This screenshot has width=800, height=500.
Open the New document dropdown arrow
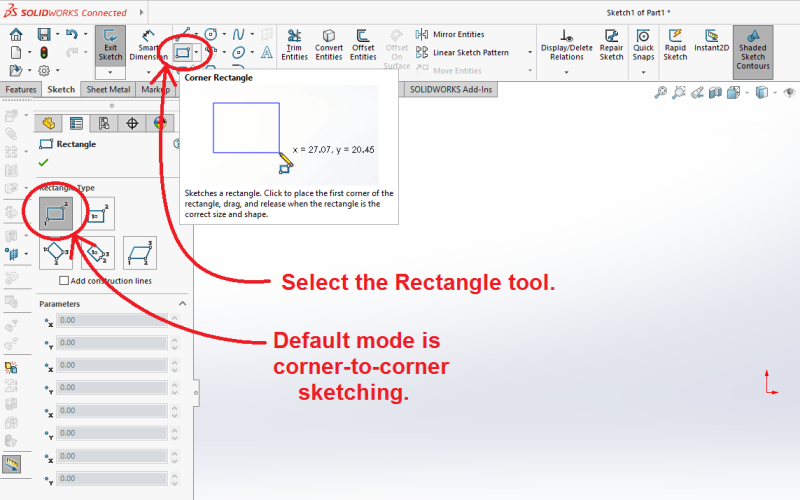coord(30,53)
